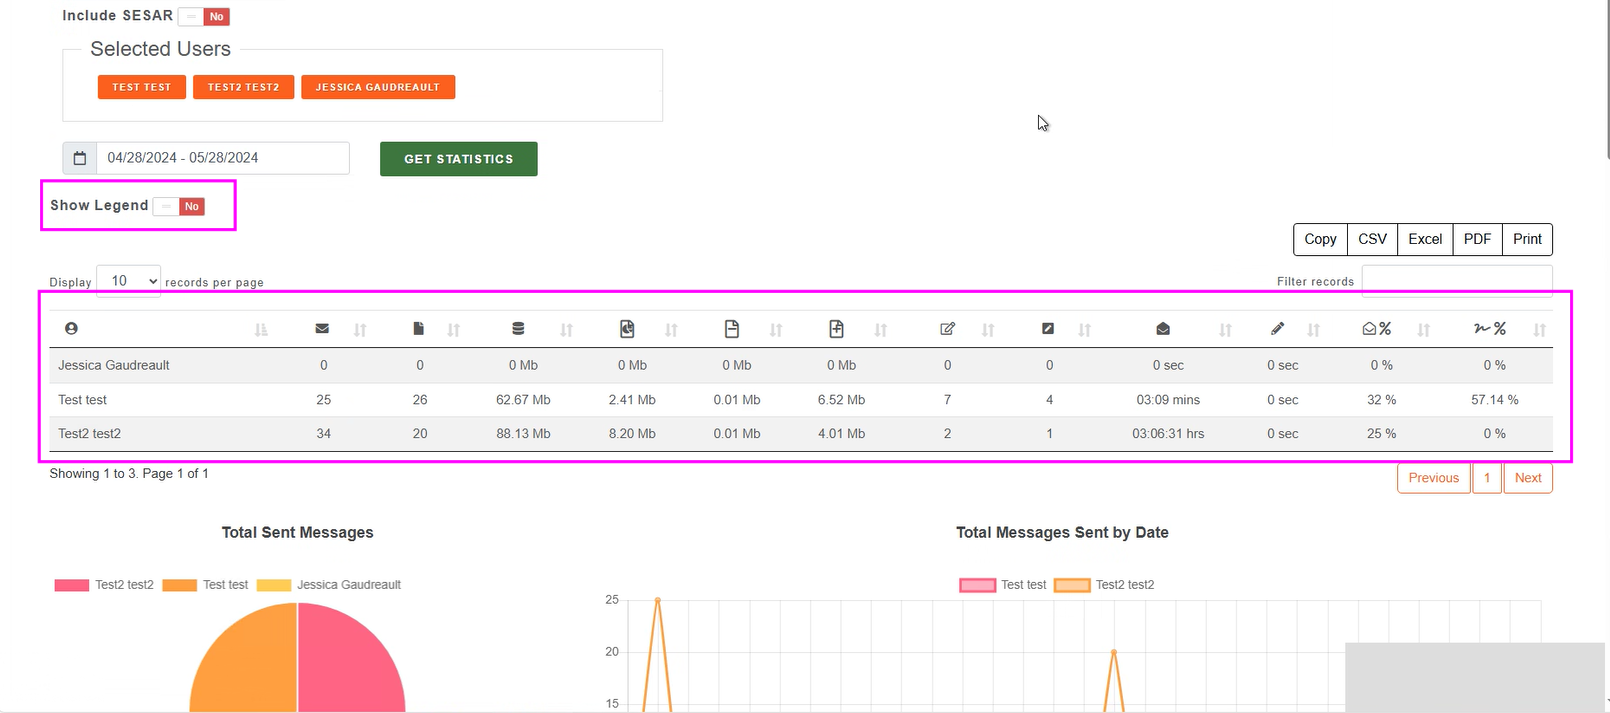Toggle the Include SESAR switch
The height and width of the screenshot is (713, 1610).
coord(204,16)
